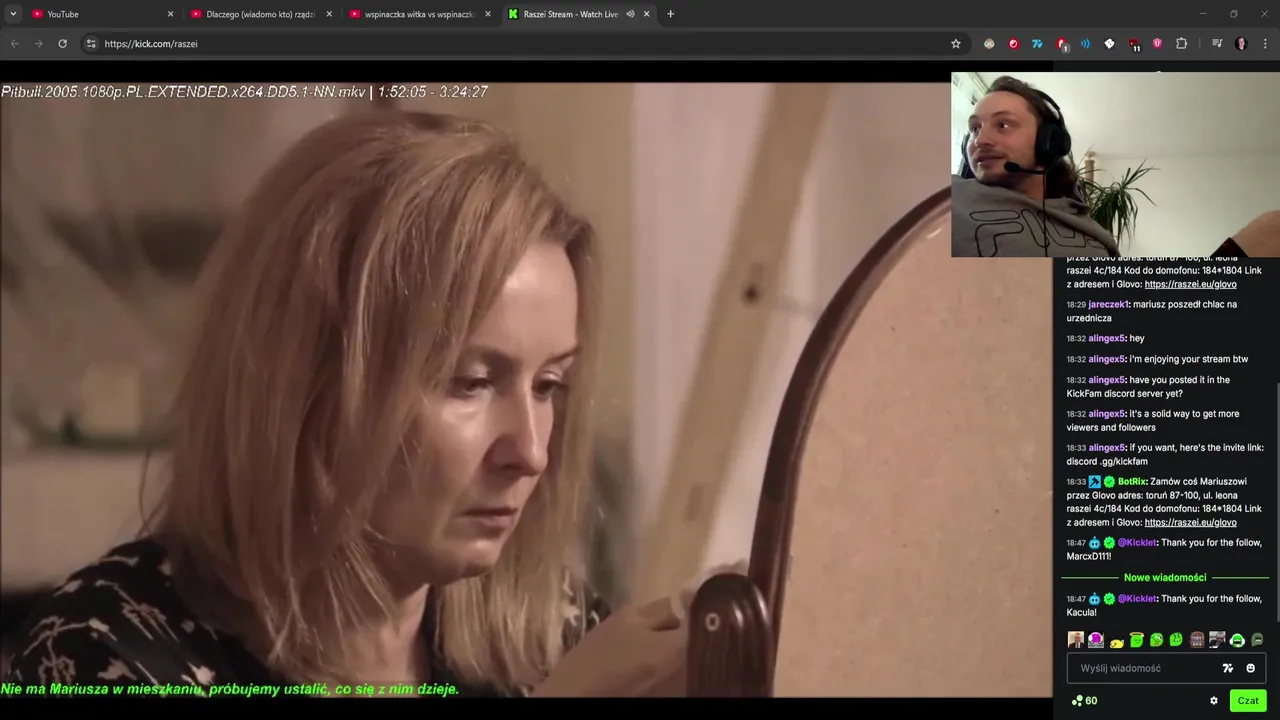Open the 7TV emote picker in chat input
The width and height of the screenshot is (1280, 720).
click(x=1228, y=668)
